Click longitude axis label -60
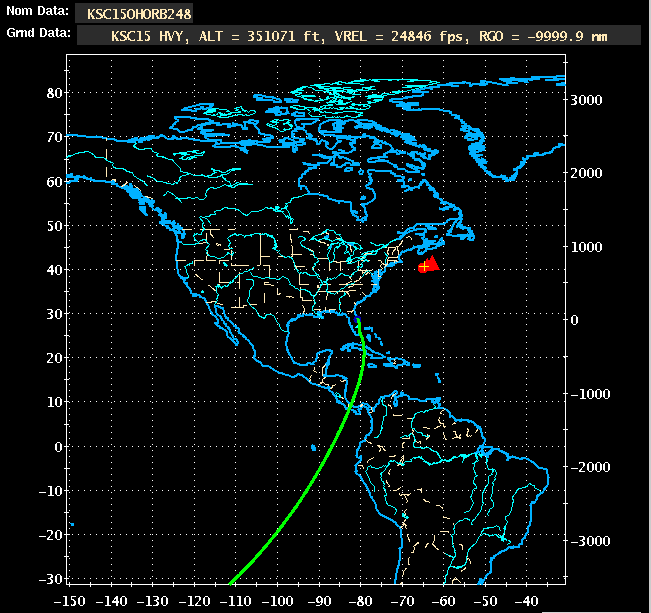This screenshot has height=613, width=651. point(444,601)
